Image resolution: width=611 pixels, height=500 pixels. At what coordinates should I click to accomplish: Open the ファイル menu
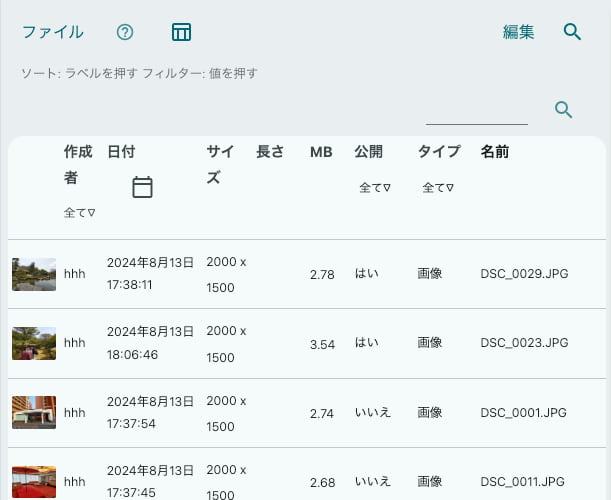coord(53,32)
